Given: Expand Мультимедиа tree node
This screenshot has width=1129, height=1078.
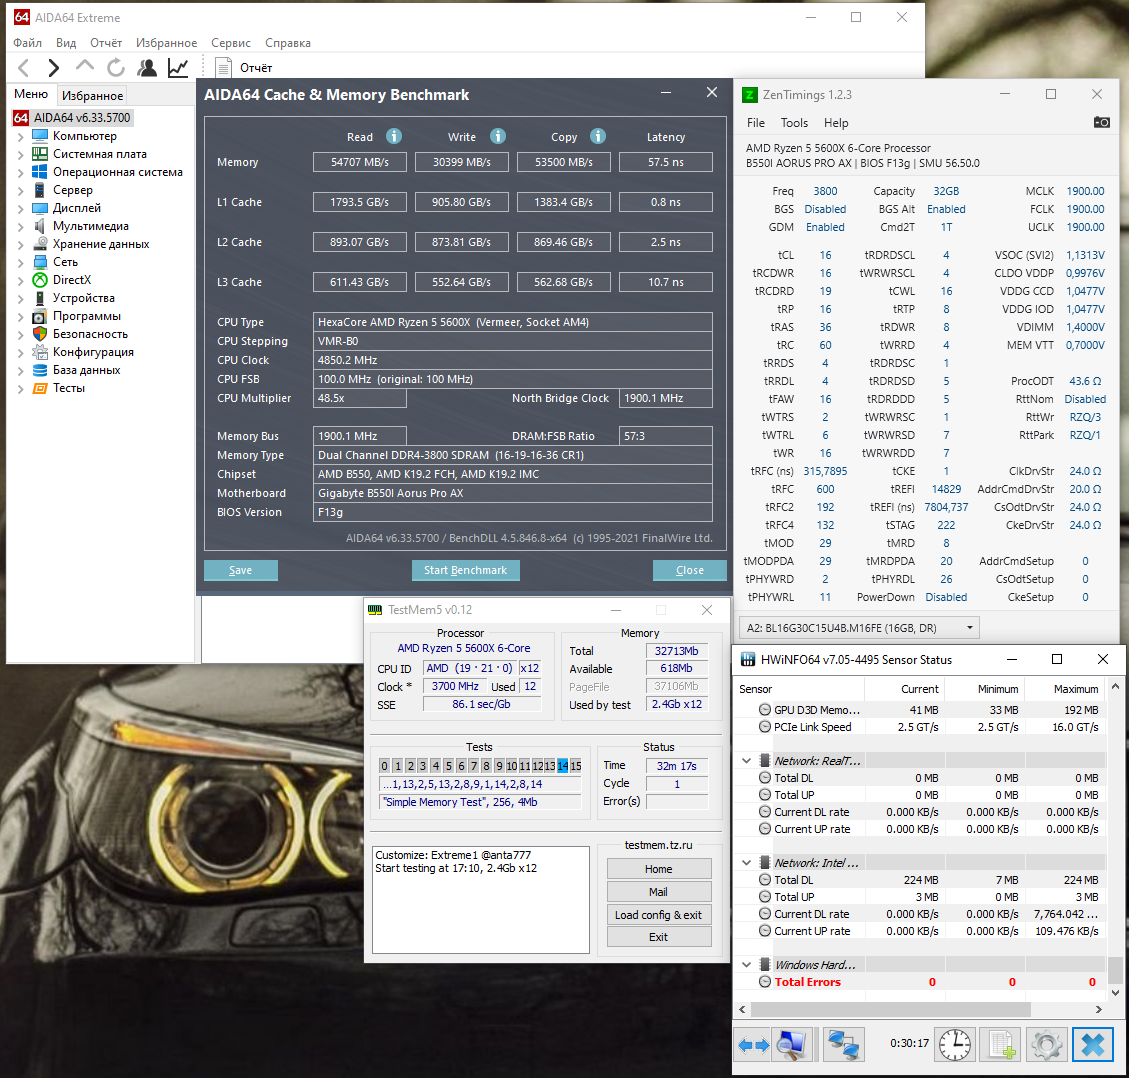Looking at the screenshot, I should pyautogui.click(x=20, y=226).
